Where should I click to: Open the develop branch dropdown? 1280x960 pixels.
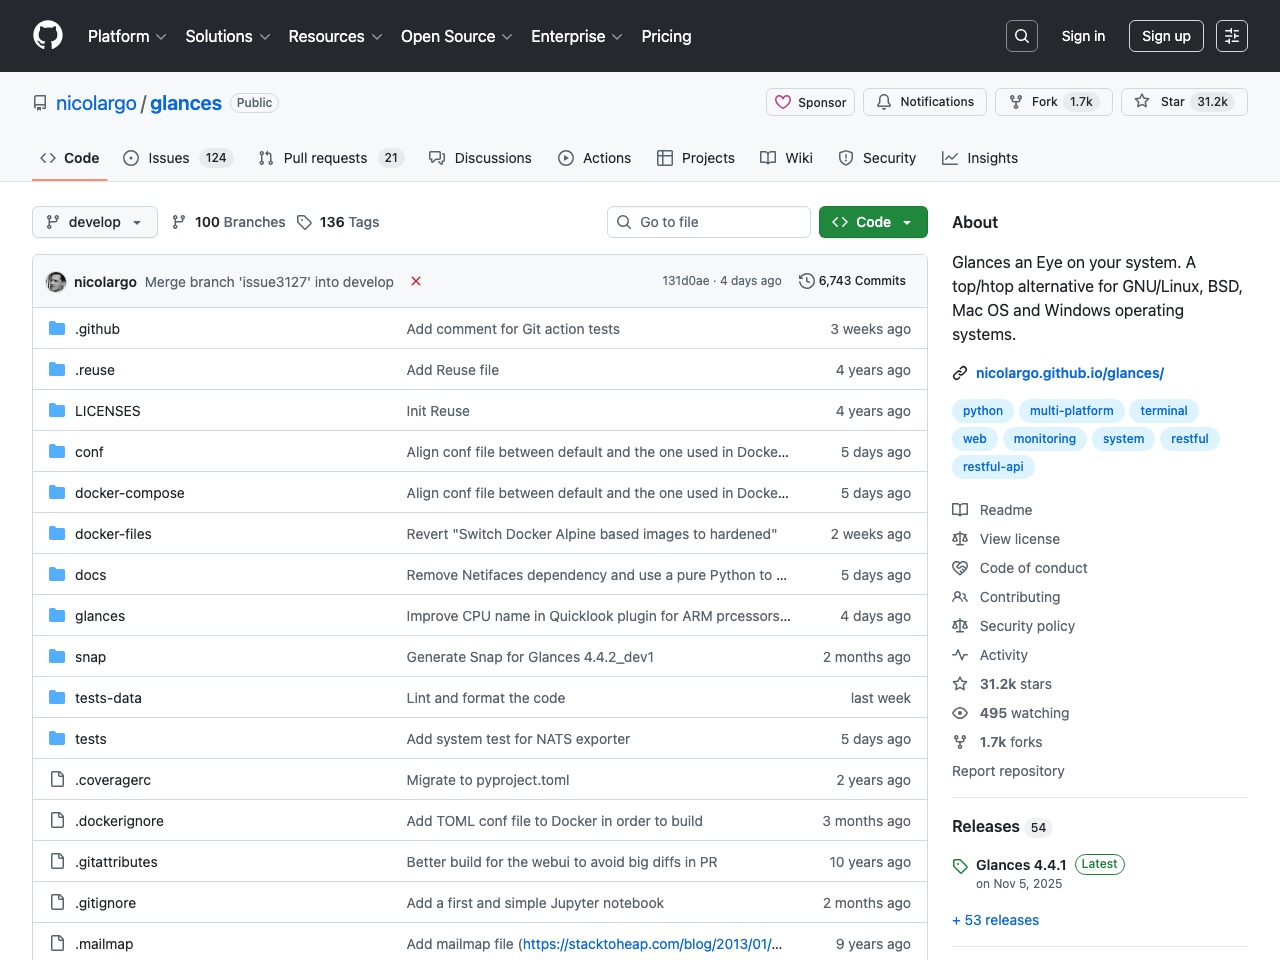pyautogui.click(x=94, y=222)
